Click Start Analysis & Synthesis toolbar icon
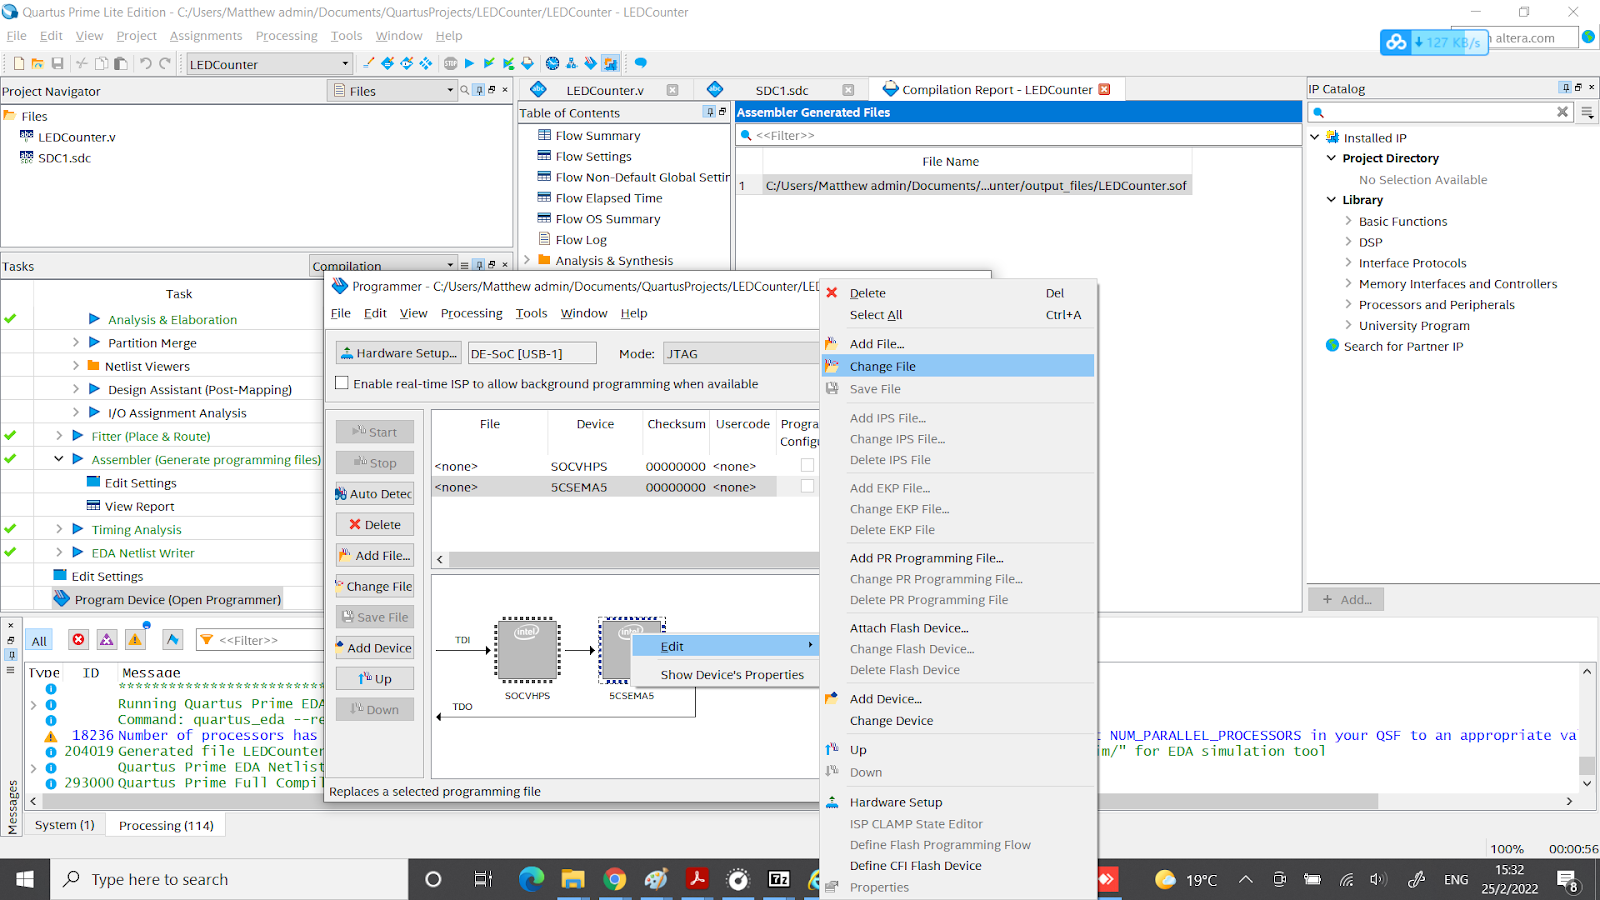Image resolution: width=1600 pixels, height=900 pixels. click(x=489, y=63)
